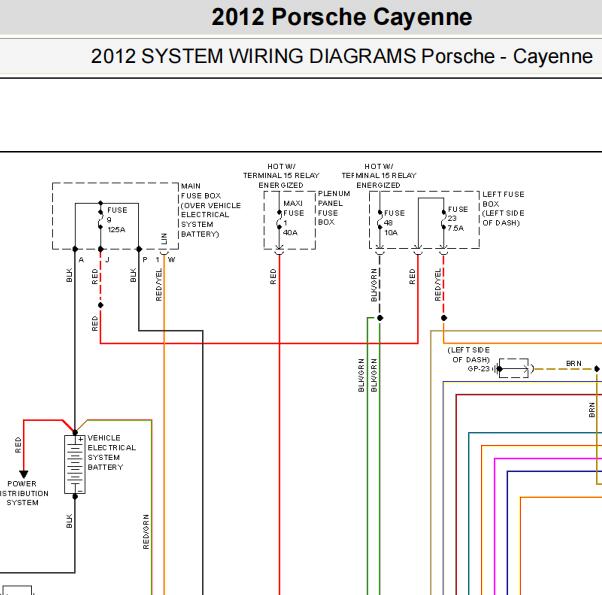Click the "GP-23" ground point label
The image size is (602, 595).
pos(478,369)
